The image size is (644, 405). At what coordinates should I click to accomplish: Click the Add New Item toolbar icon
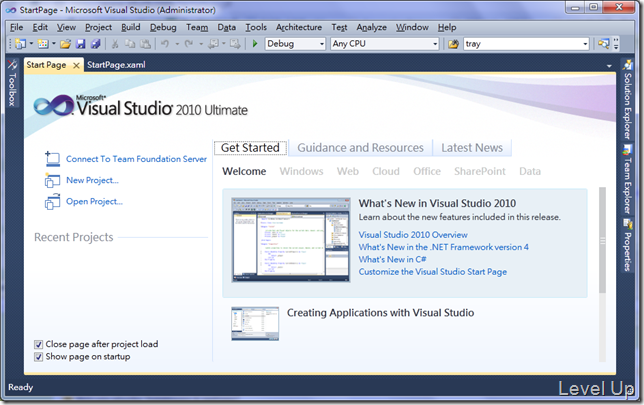pyautogui.click(x=43, y=44)
